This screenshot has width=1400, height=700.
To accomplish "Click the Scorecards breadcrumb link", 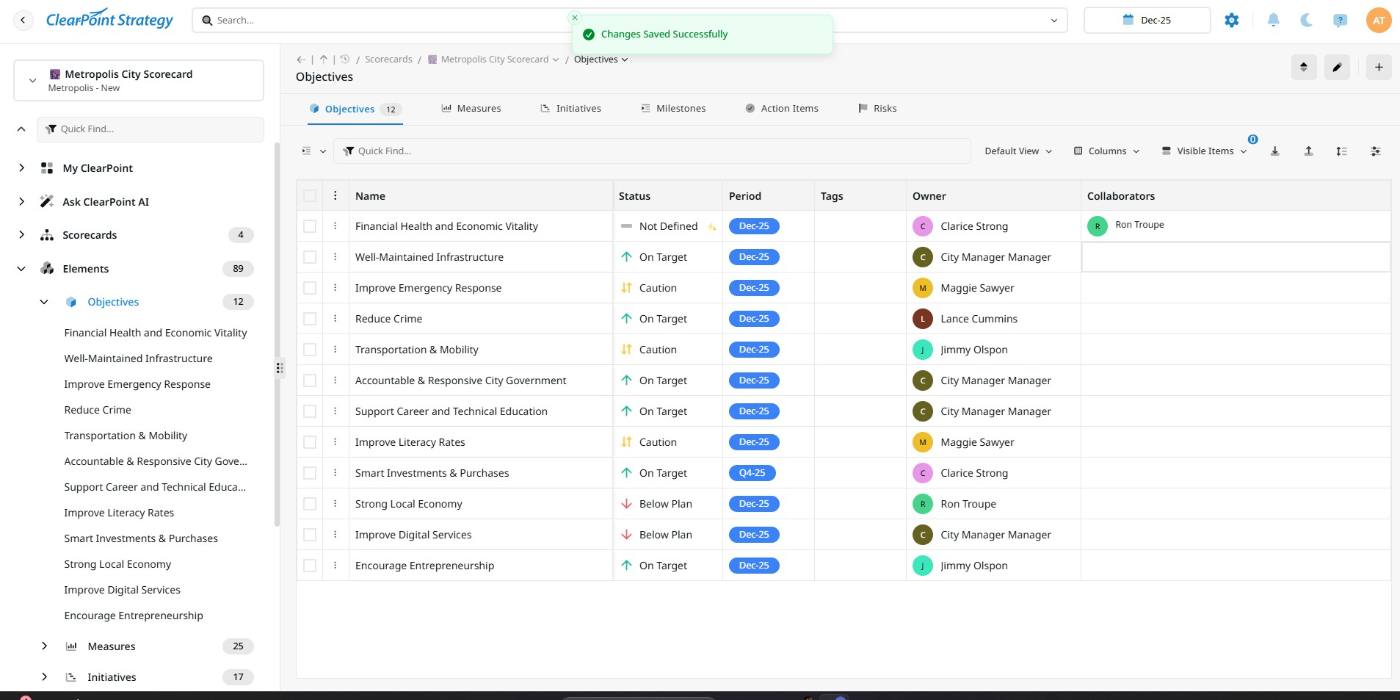I will (x=388, y=59).
